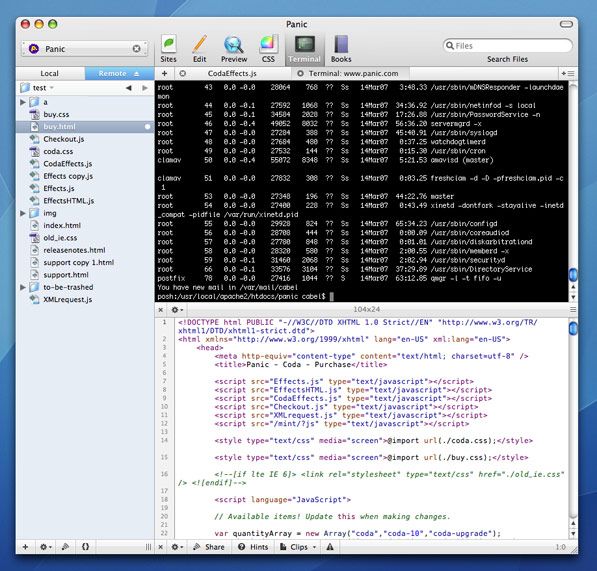Open the CSS editor
This screenshot has width=597, height=571.
click(268, 49)
